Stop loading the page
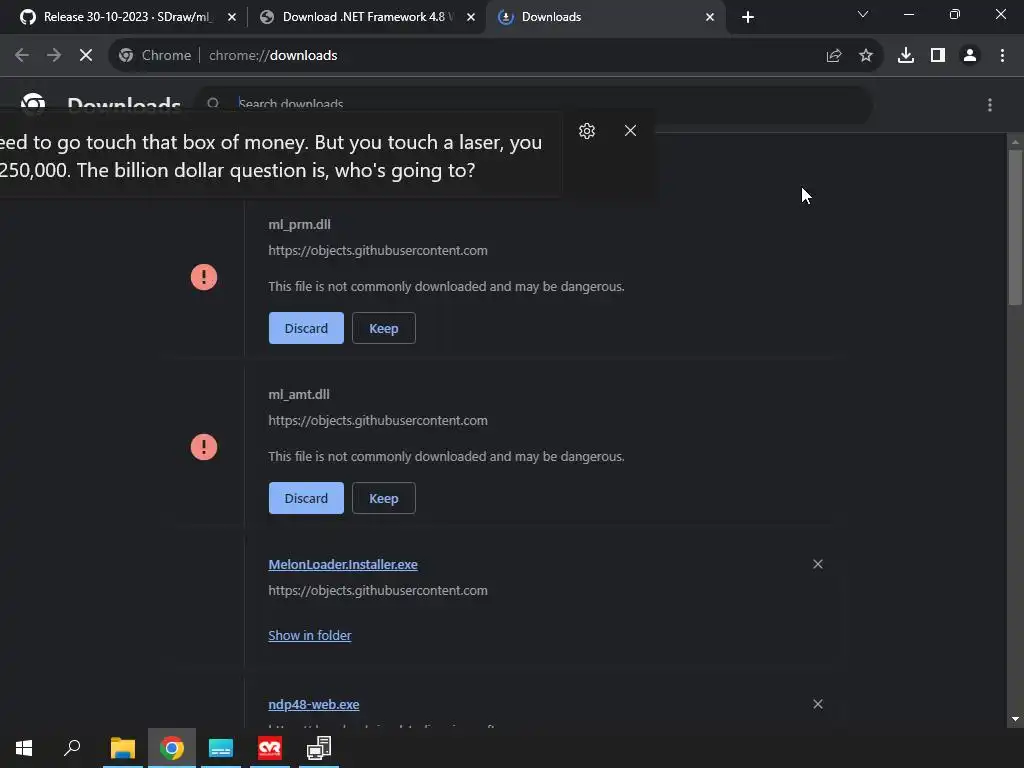Image resolution: width=1024 pixels, height=768 pixels. 86,56
